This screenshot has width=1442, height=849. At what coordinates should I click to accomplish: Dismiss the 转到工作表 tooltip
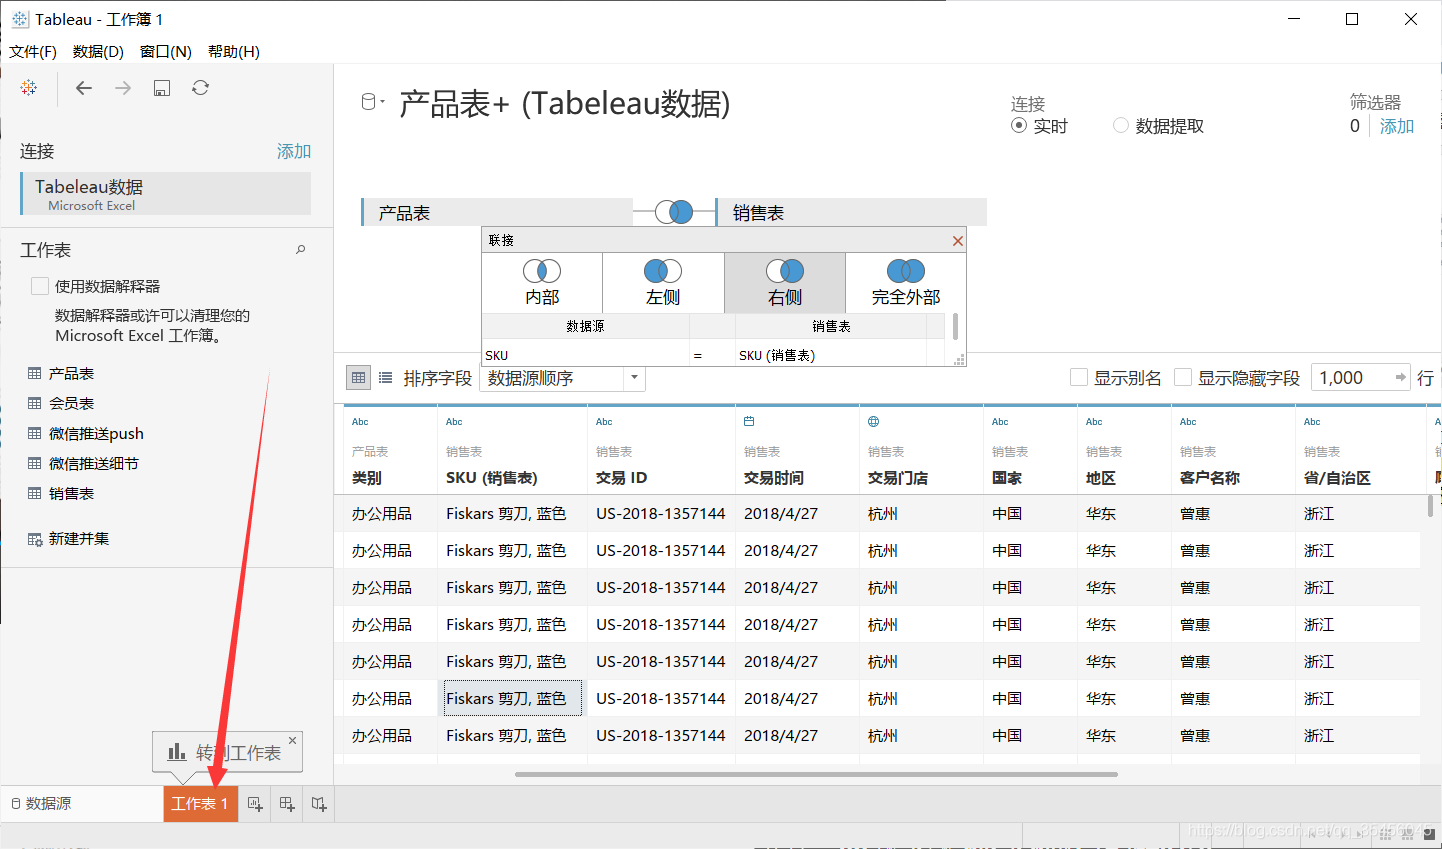tap(293, 740)
